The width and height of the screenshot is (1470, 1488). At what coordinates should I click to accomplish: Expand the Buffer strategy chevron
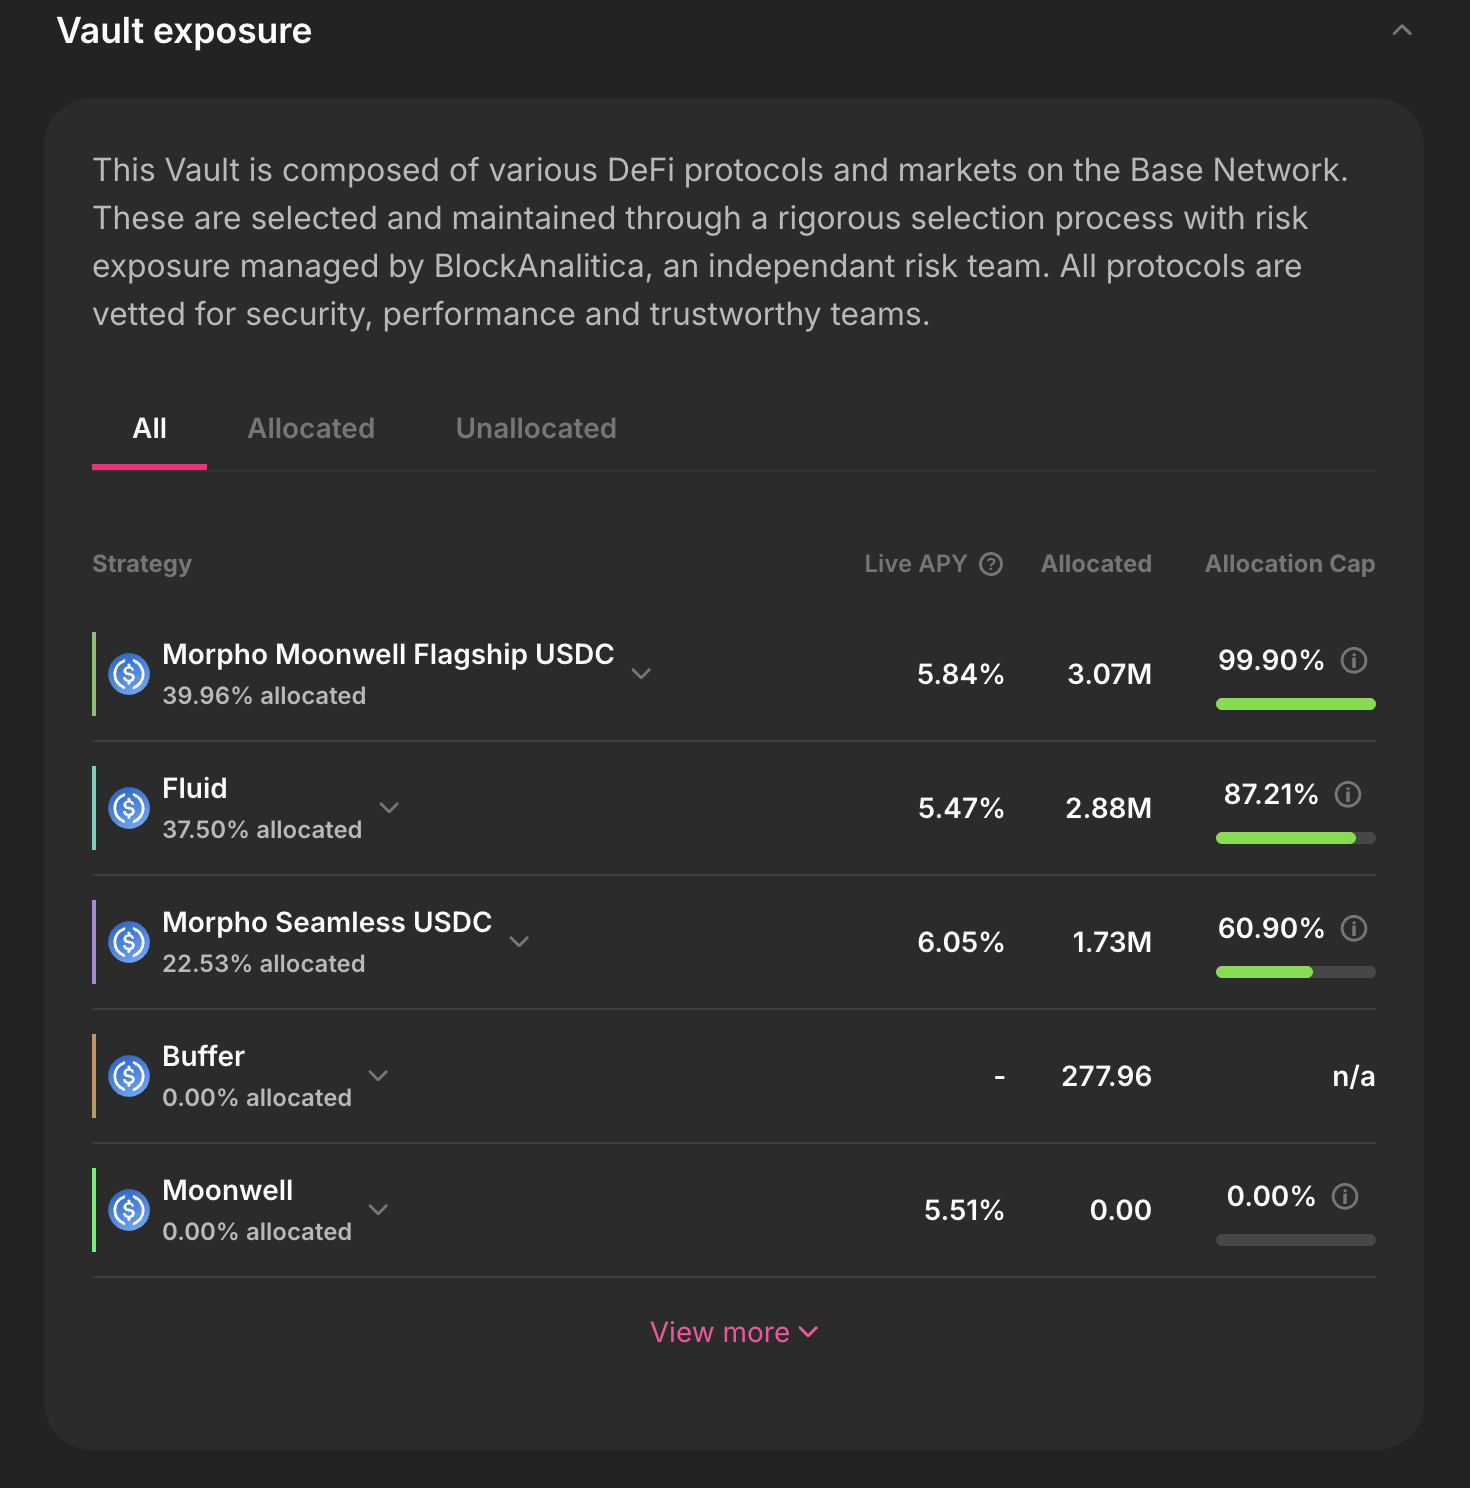(x=378, y=1076)
